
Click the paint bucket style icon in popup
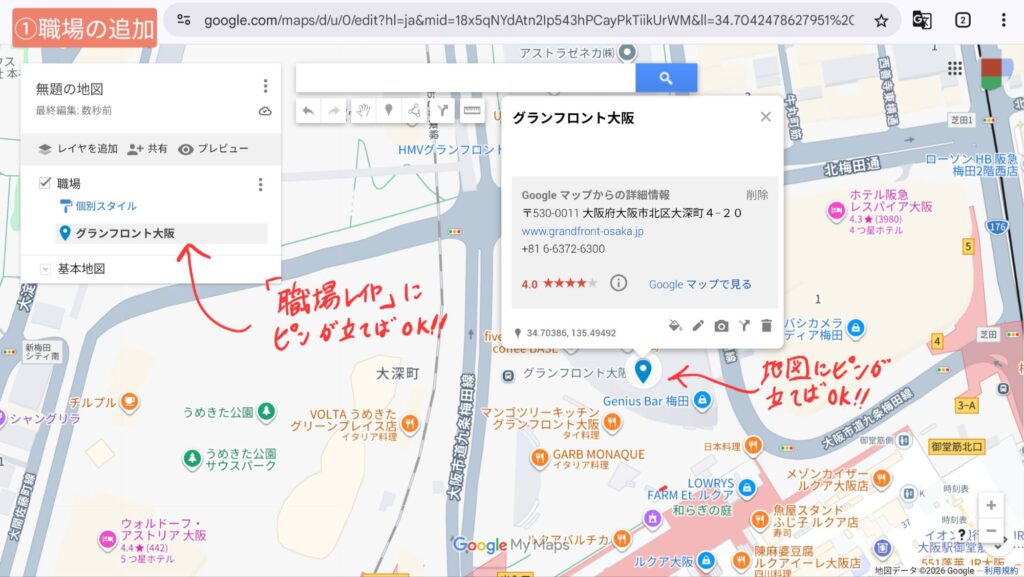(x=675, y=325)
